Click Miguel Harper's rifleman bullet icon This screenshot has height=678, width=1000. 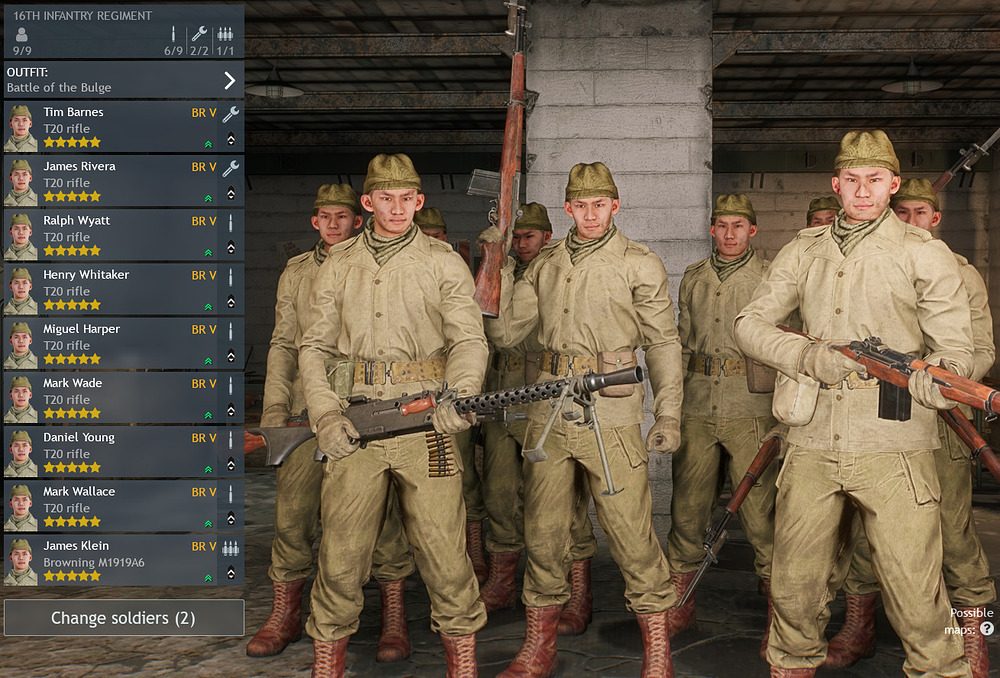[231, 330]
